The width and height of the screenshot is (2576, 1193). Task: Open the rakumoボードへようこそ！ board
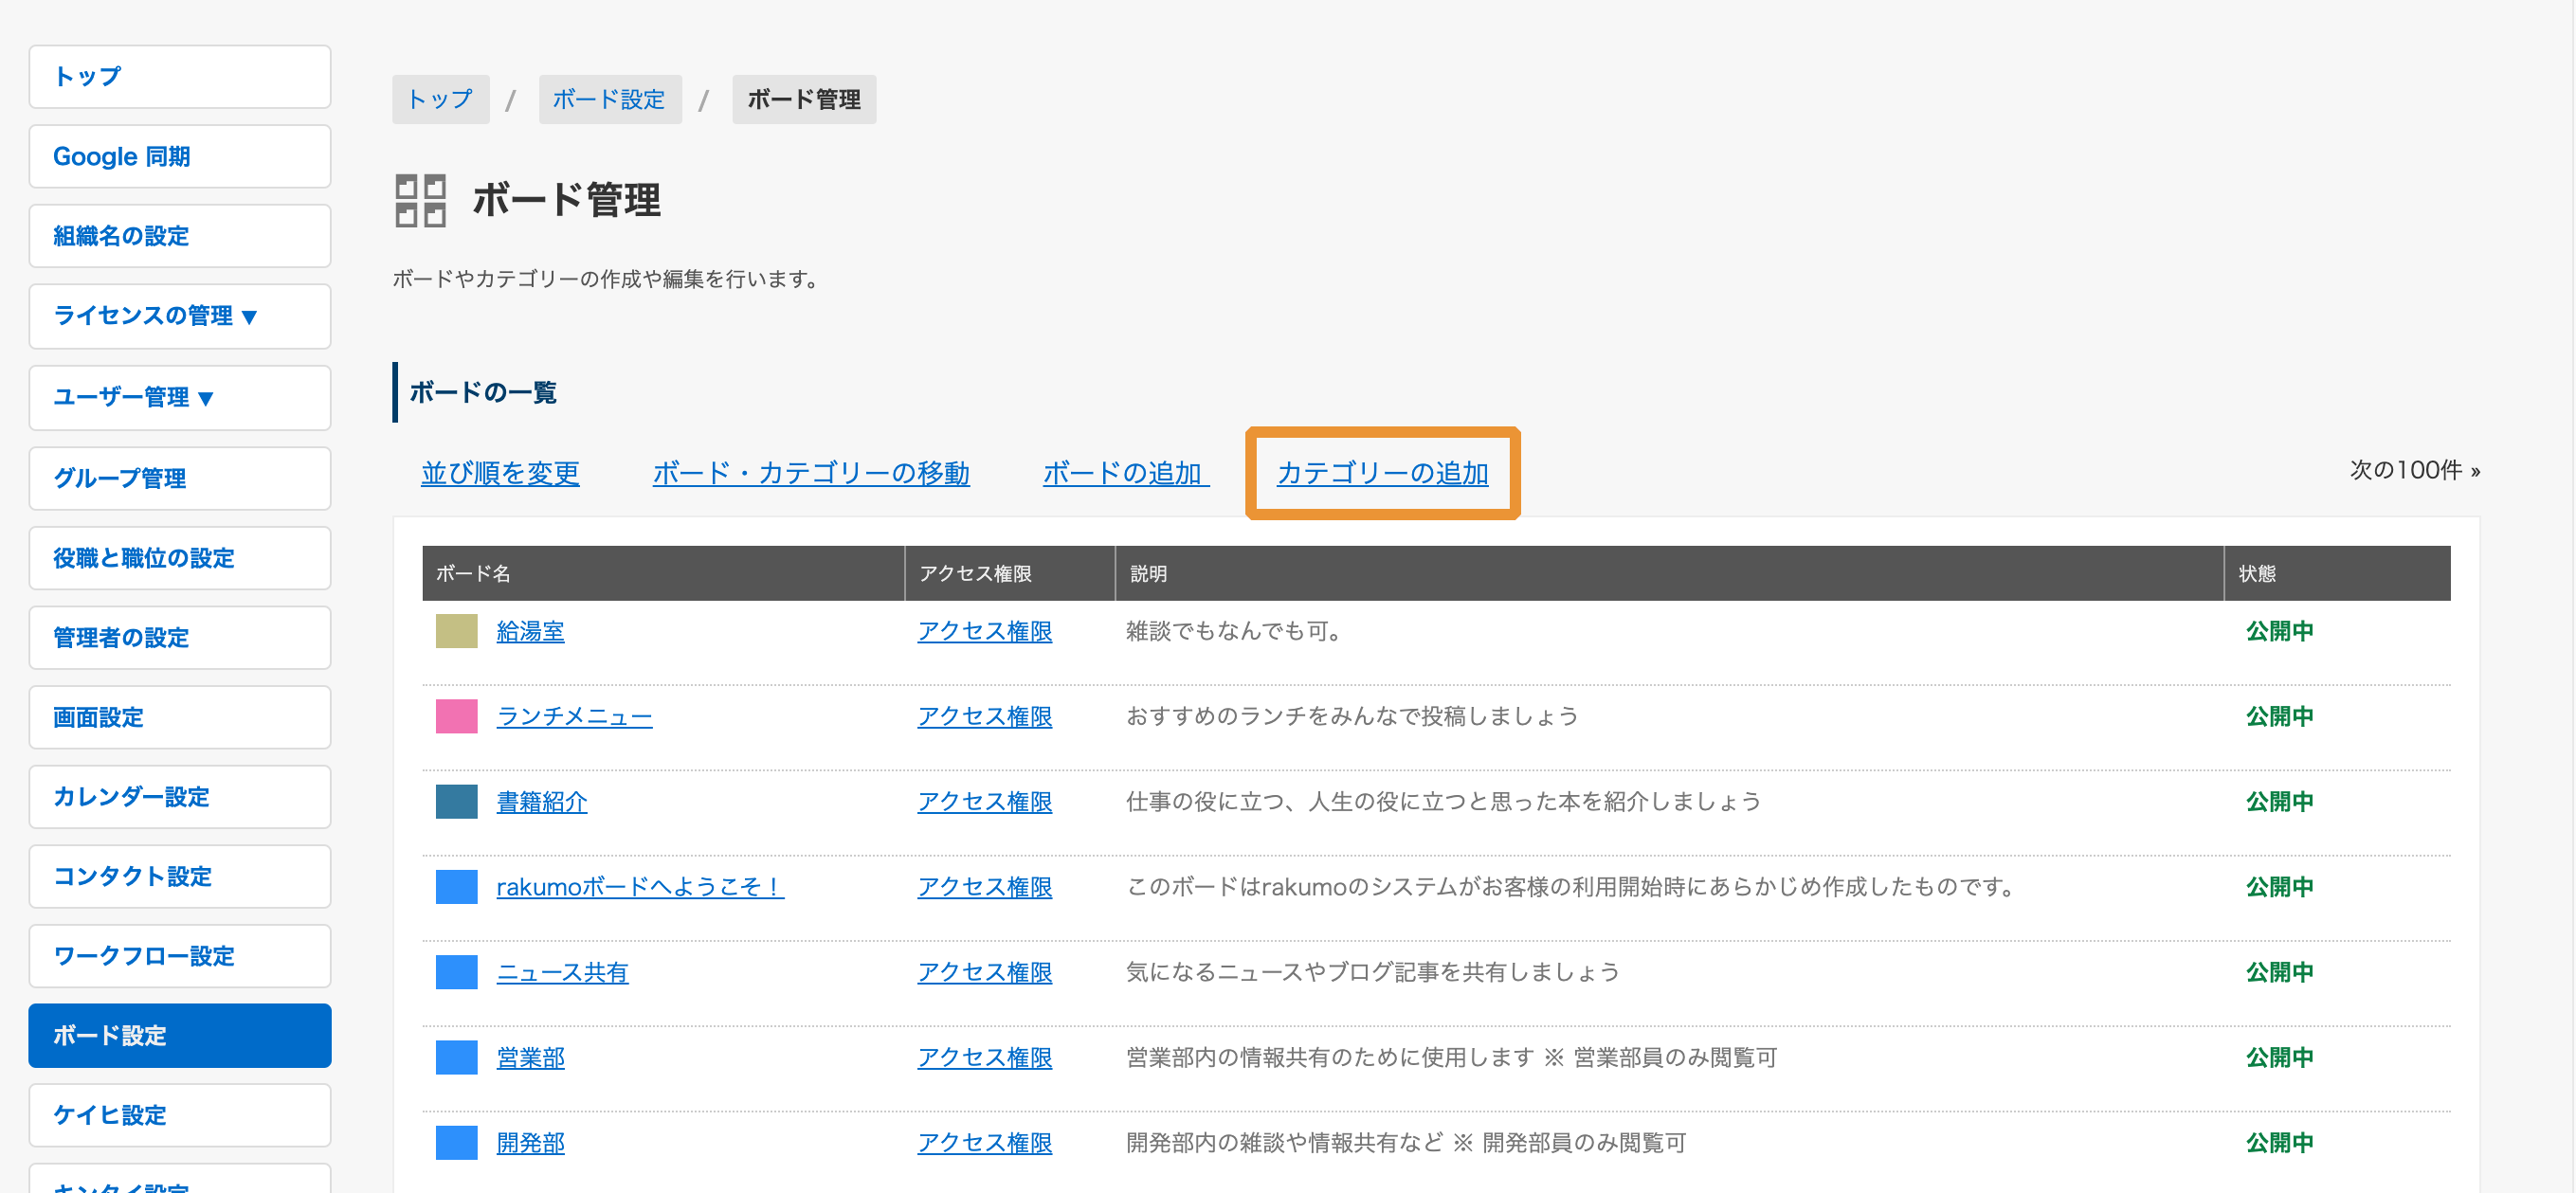(640, 887)
